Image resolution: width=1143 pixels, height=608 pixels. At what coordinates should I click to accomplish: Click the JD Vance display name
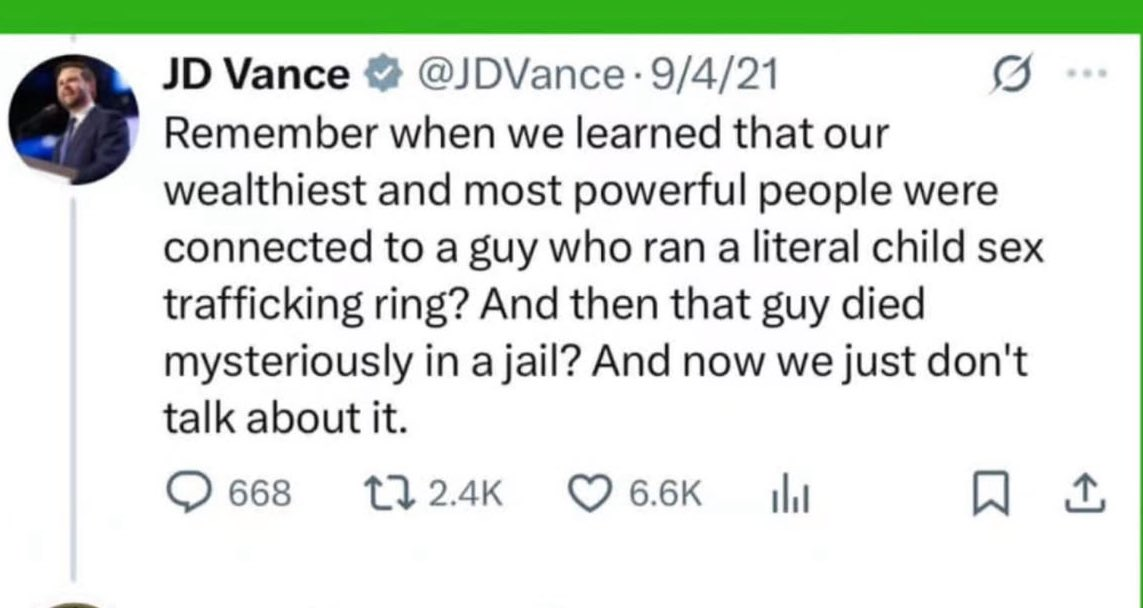click(255, 75)
